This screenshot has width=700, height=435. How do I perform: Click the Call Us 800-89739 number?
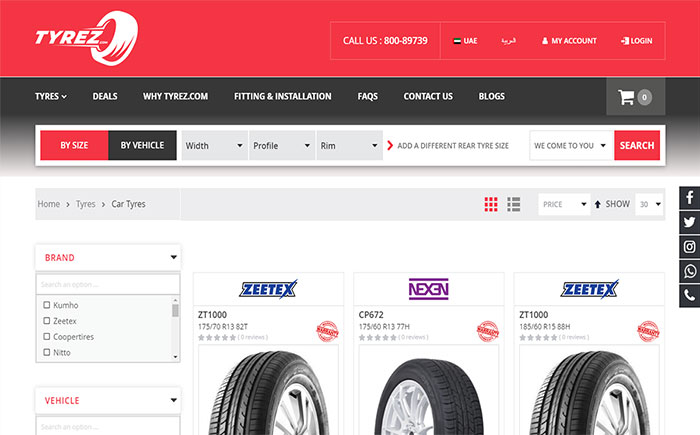[x=385, y=41]
